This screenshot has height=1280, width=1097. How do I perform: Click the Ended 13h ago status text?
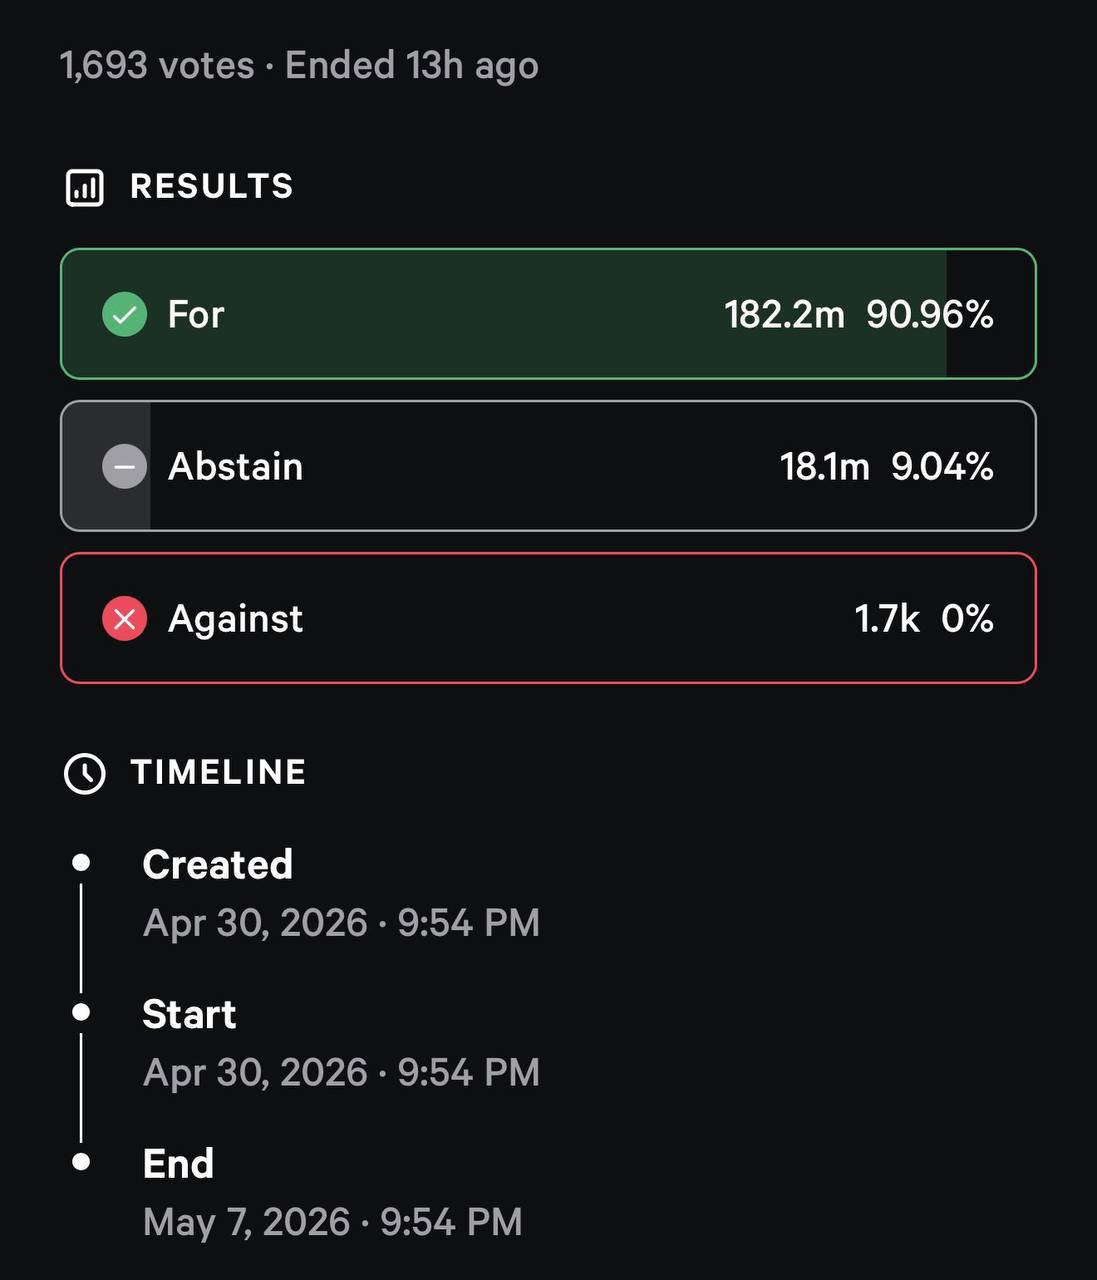[x=412, y=66]
